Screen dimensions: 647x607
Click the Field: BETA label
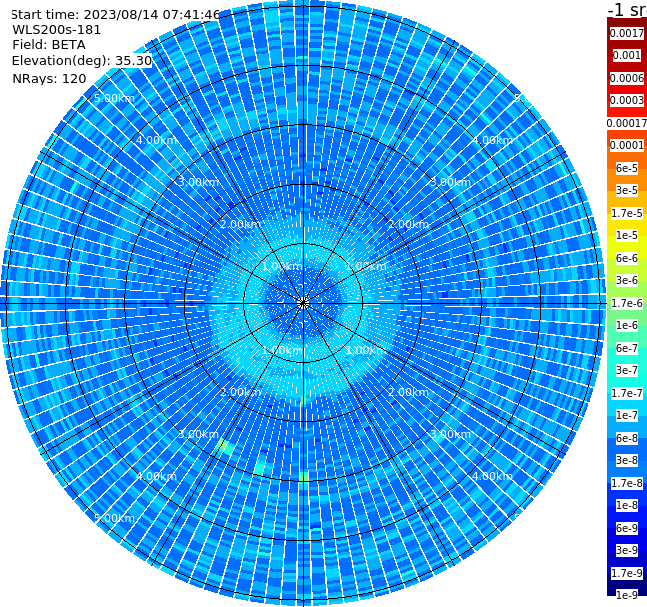coord(49,45)
